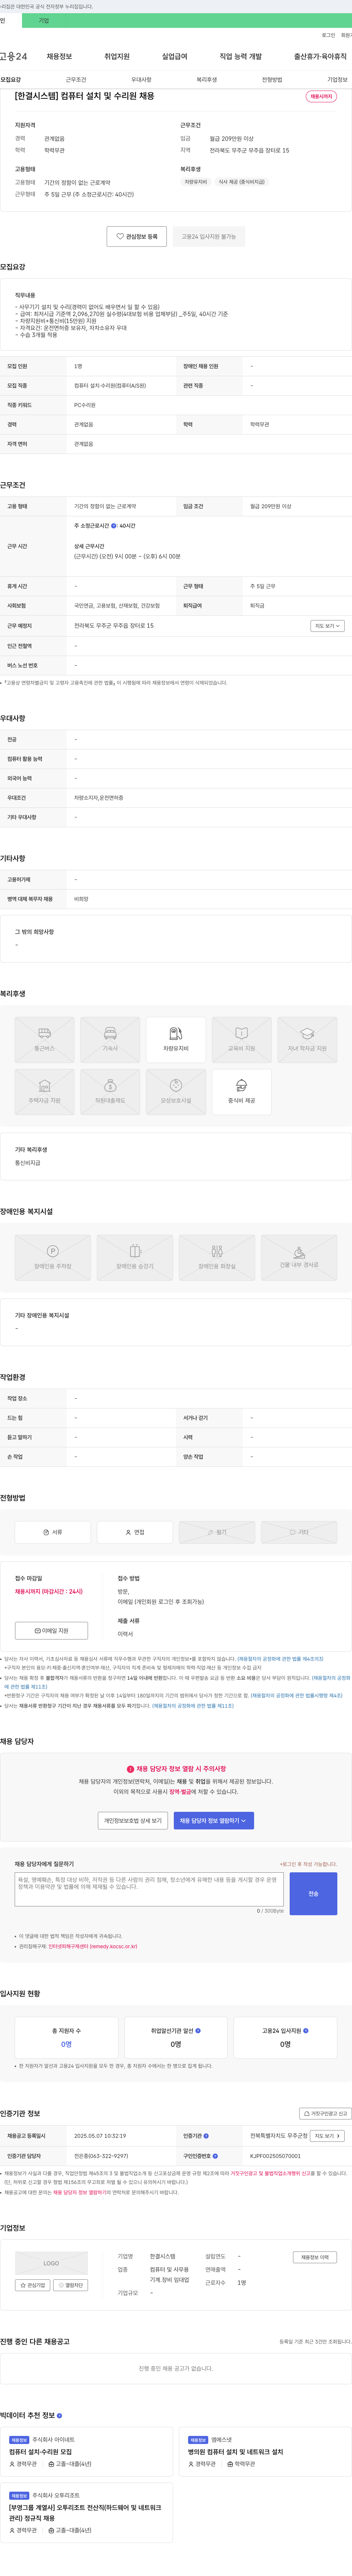Jump to the 근무조건 section tab

point(76,80)
